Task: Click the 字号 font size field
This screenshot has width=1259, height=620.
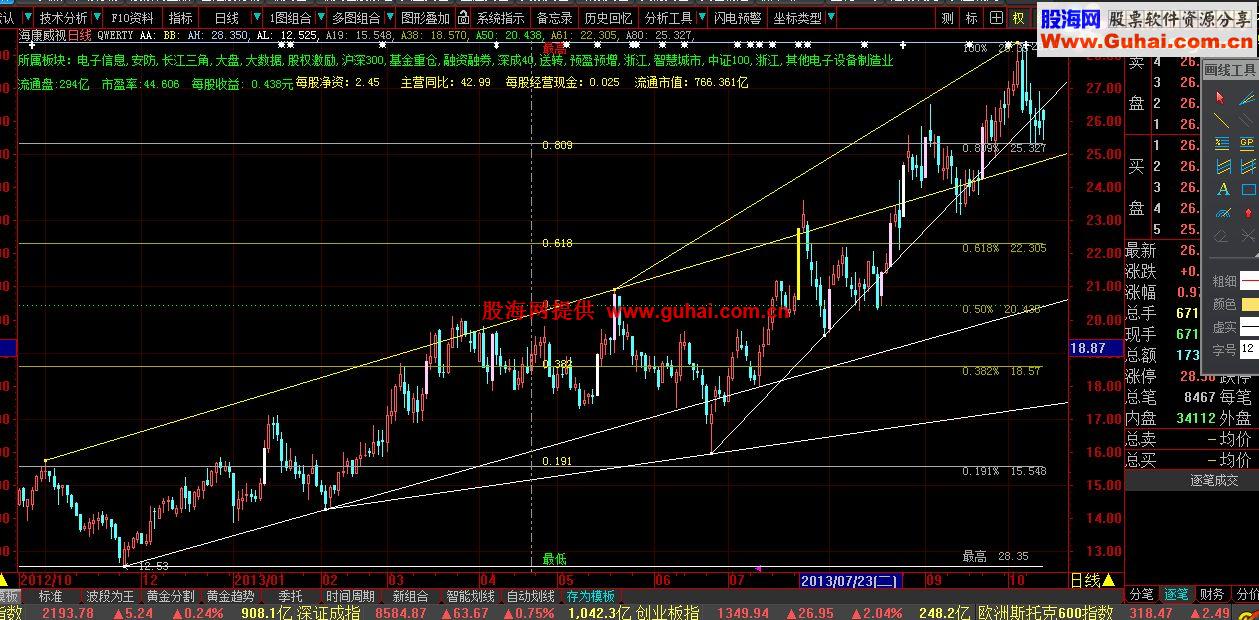Action: pyautogui.click(x=1249, y=350)
